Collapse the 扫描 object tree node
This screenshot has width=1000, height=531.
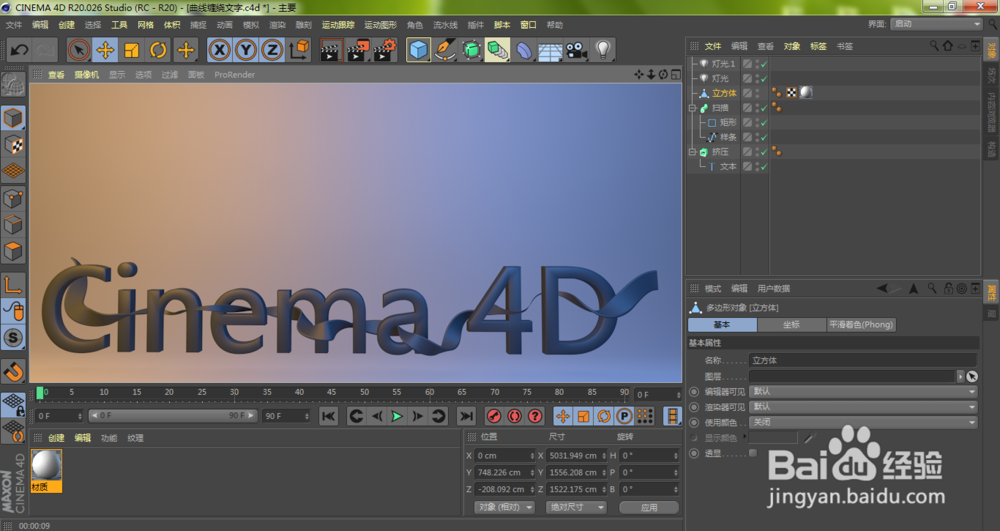(x=692, y=108)
